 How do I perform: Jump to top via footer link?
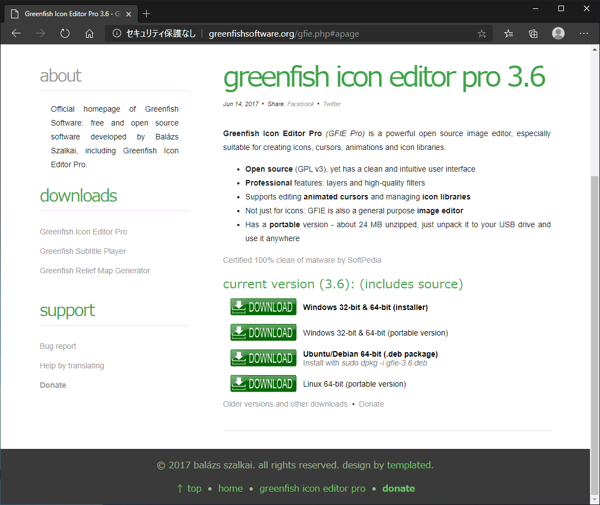(189, 489)
